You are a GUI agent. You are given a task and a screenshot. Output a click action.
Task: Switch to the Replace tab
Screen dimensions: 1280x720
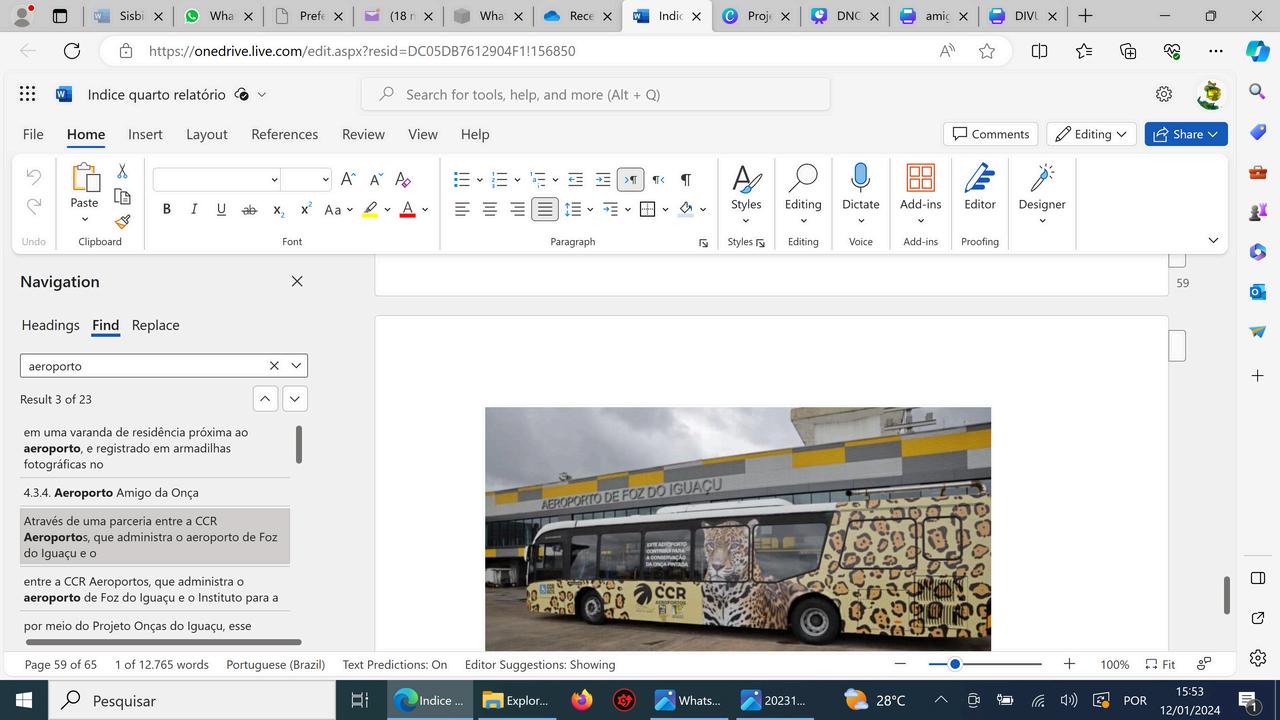point(155,325)
